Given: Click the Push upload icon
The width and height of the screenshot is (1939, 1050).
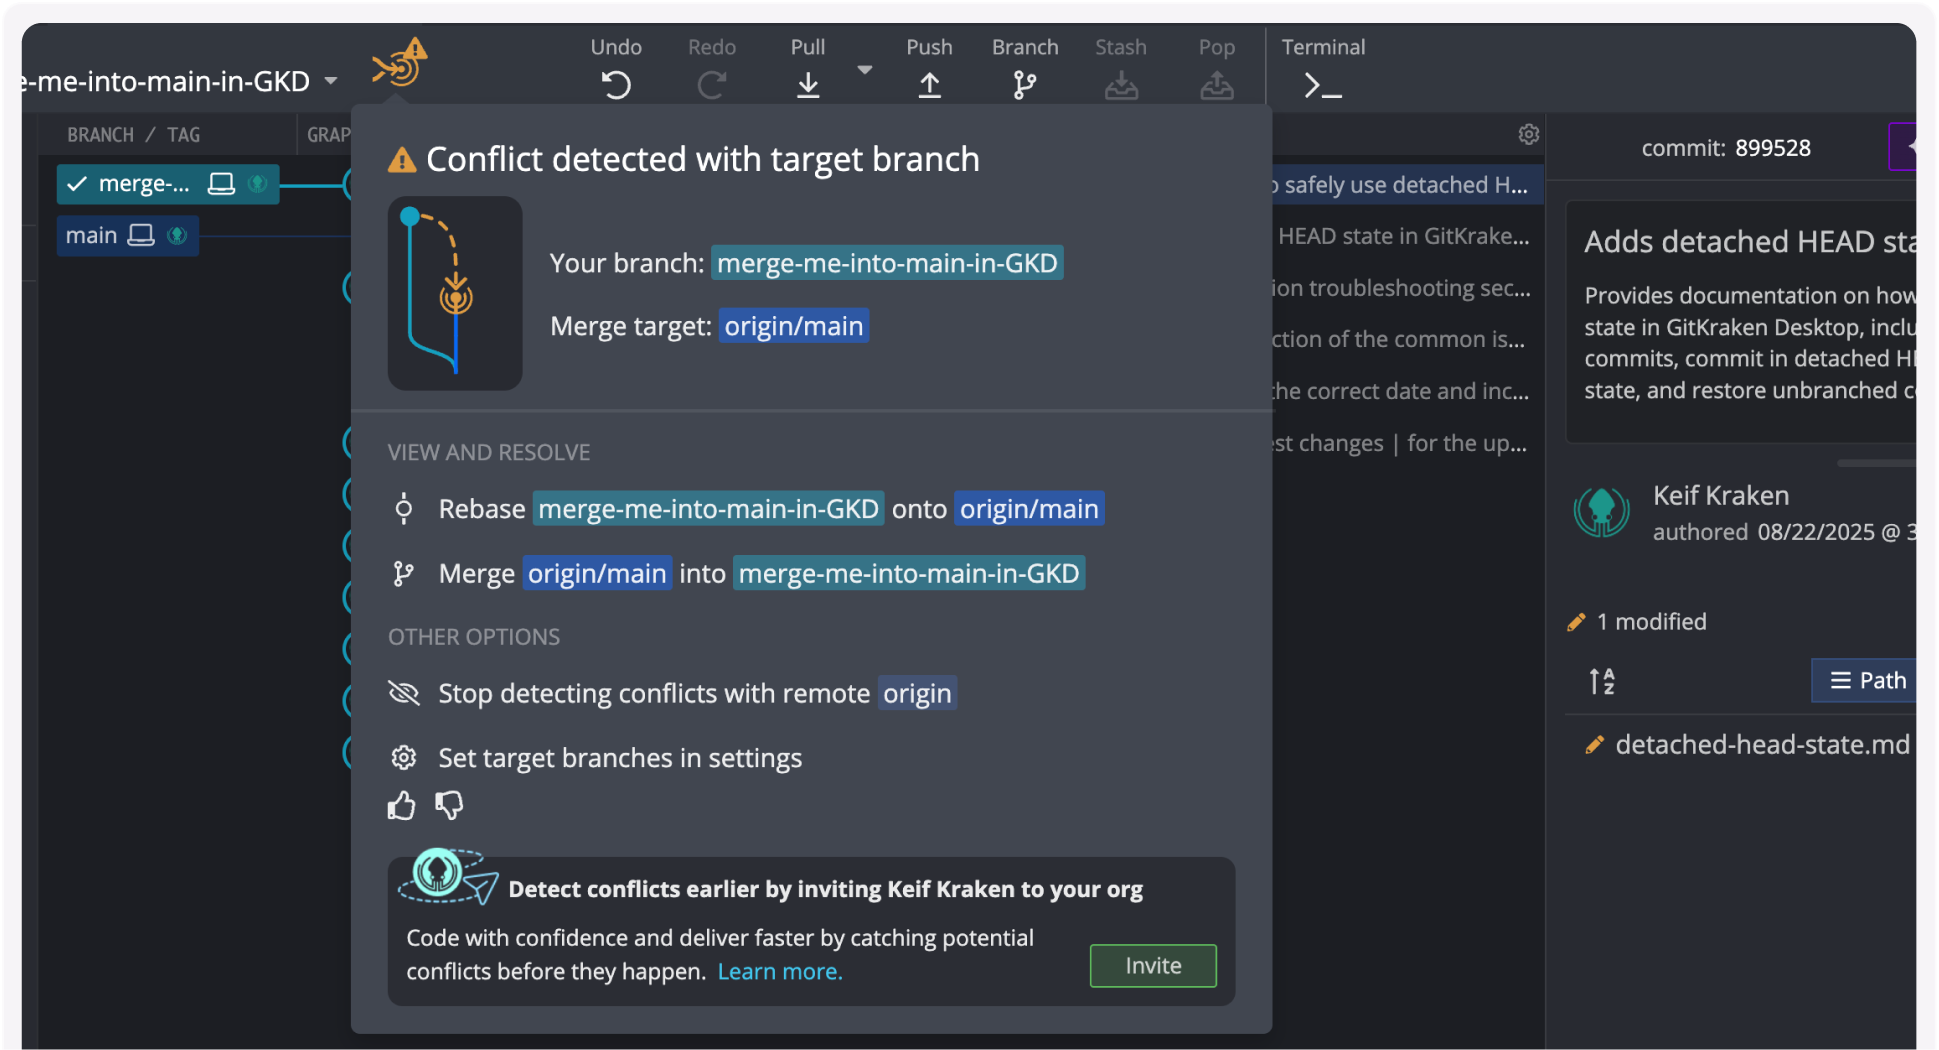Looking at the screenshot, I should point(929,85).
